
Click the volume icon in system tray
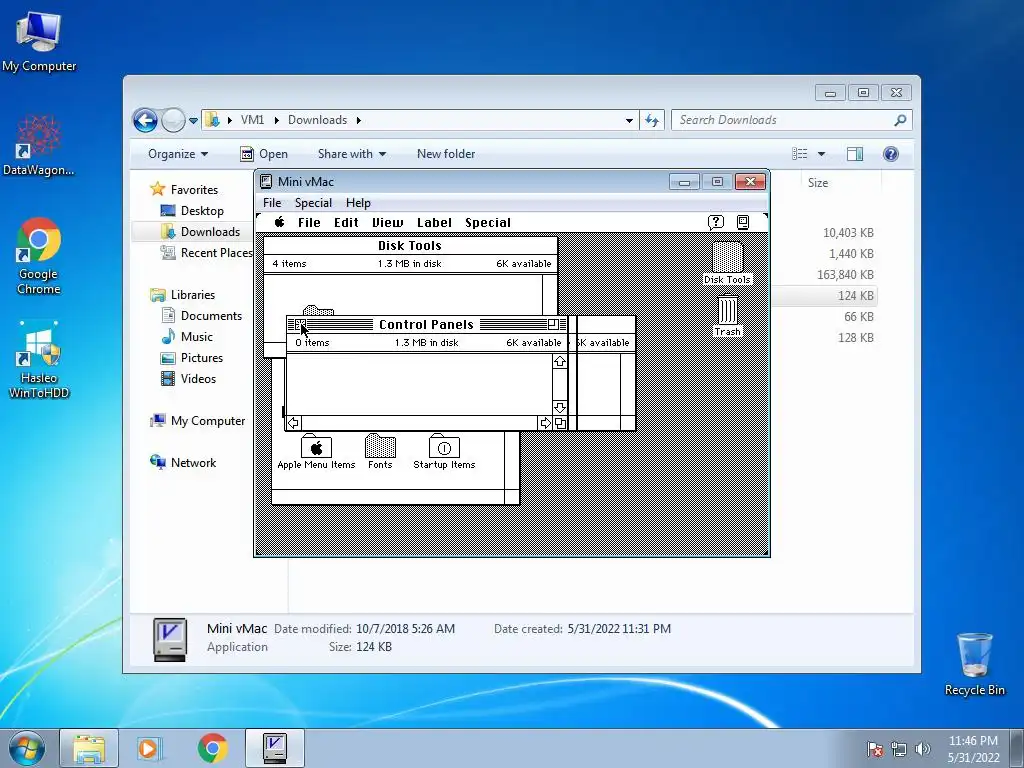click(x=923, y=749)
